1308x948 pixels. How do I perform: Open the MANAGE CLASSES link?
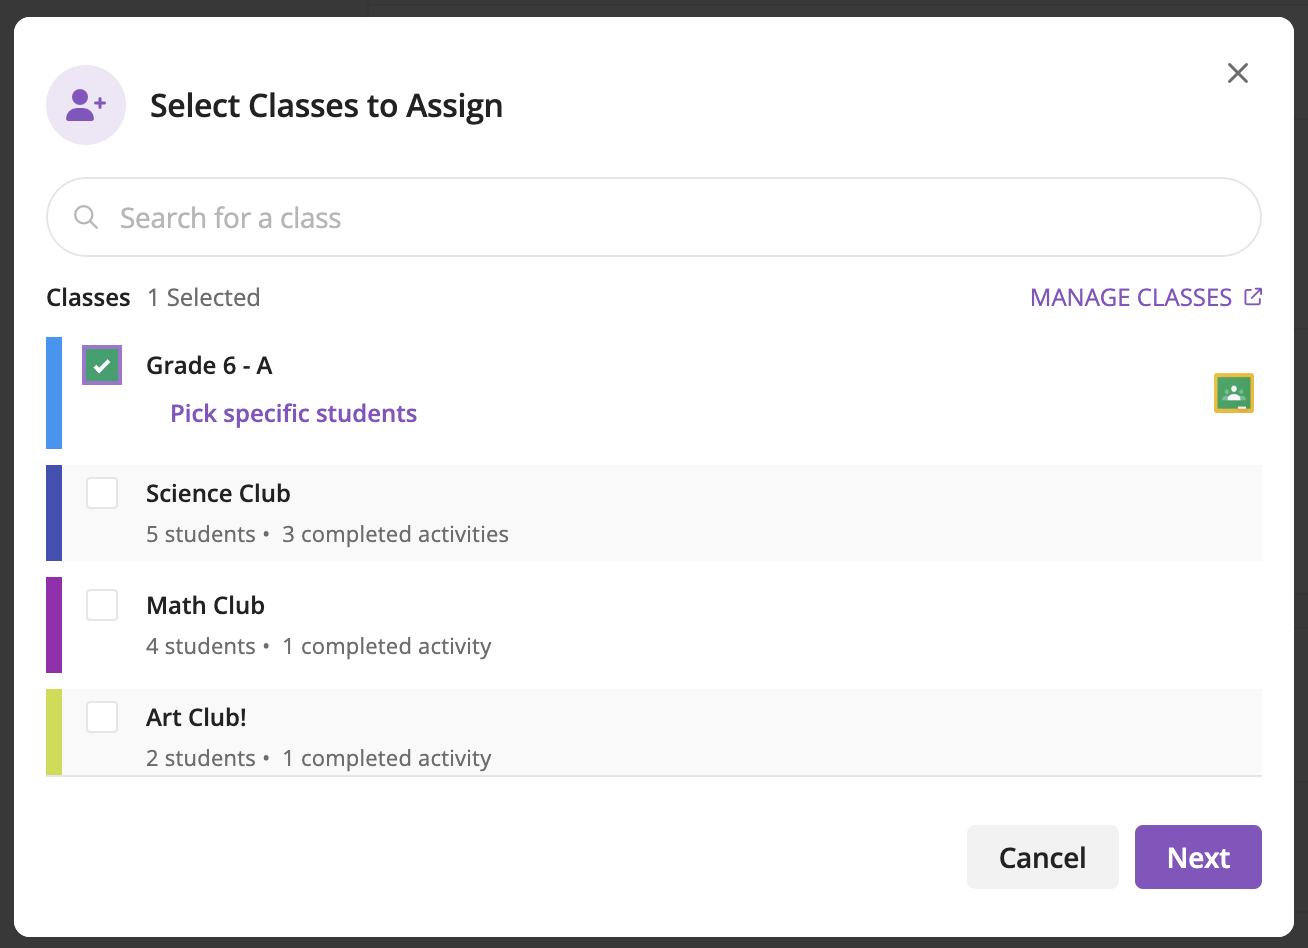tap(1131, 297)
